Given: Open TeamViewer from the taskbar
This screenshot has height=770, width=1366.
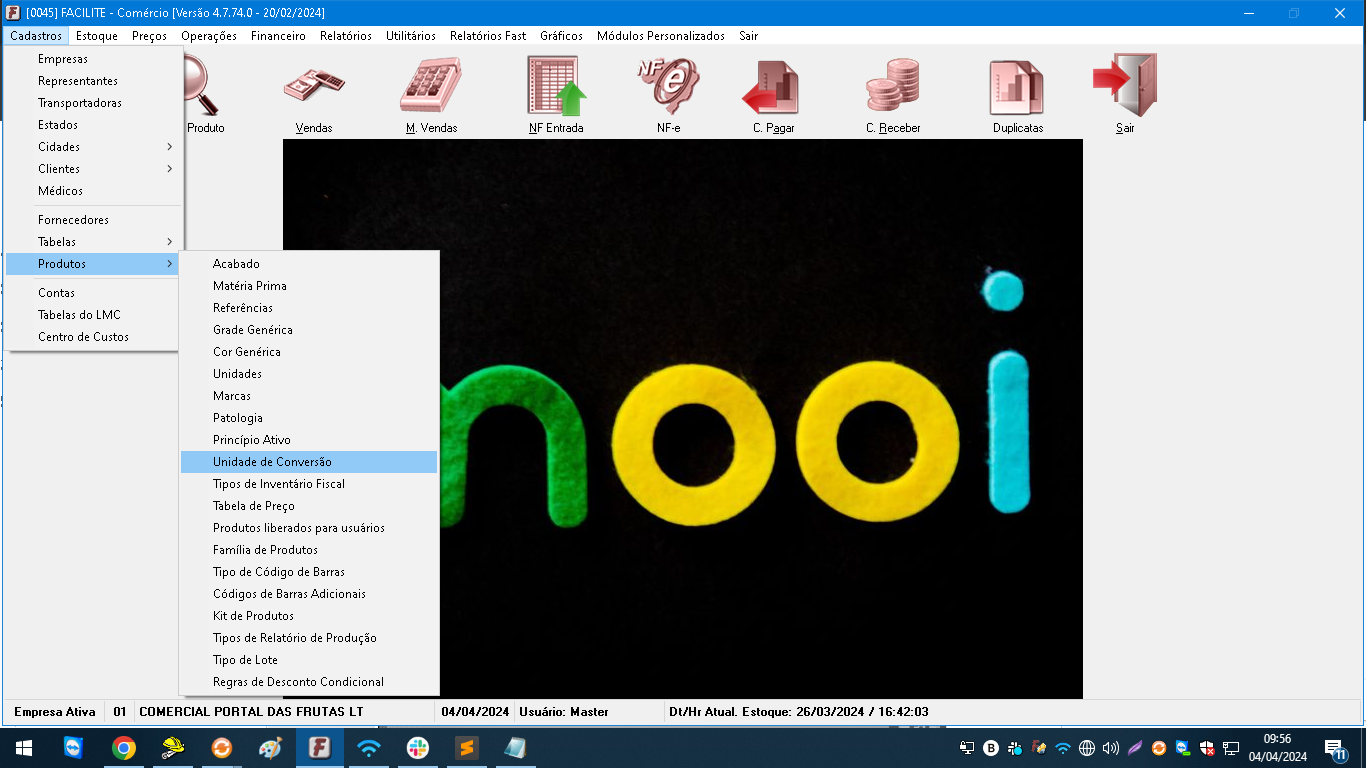Looking at the screenshot, I should [74, 748].
